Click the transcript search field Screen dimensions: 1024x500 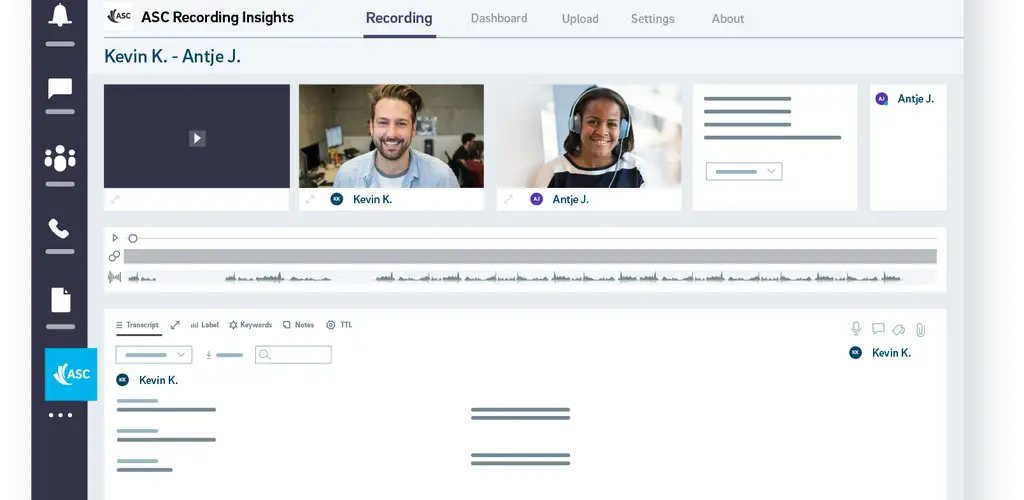(293, 355)
